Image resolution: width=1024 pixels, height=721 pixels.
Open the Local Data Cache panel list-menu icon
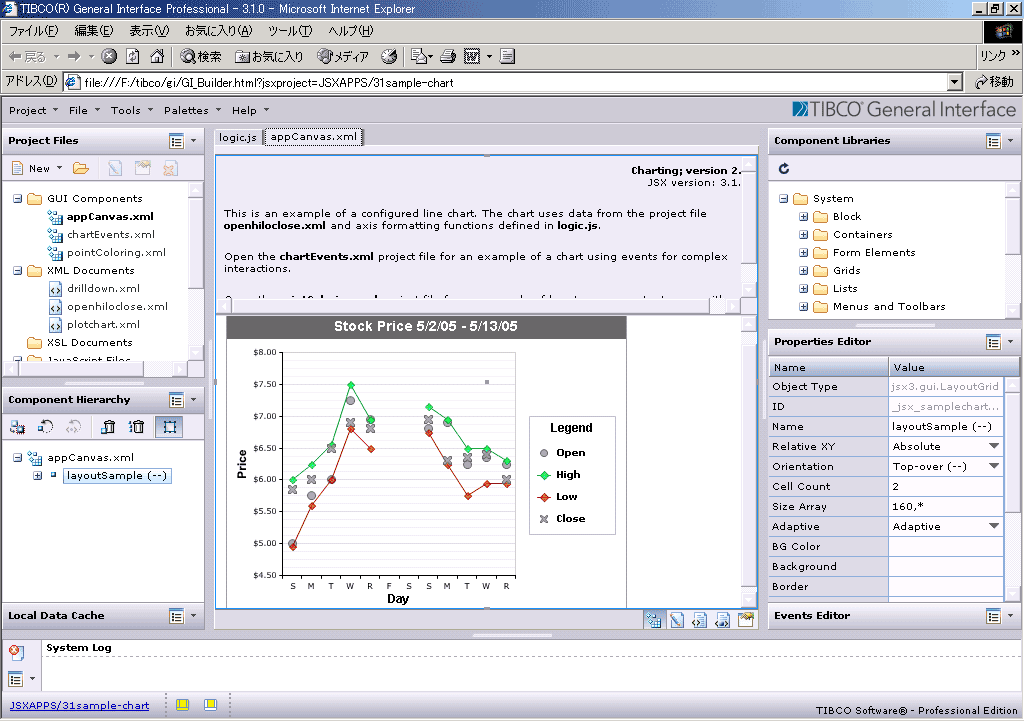pos(176,616)
